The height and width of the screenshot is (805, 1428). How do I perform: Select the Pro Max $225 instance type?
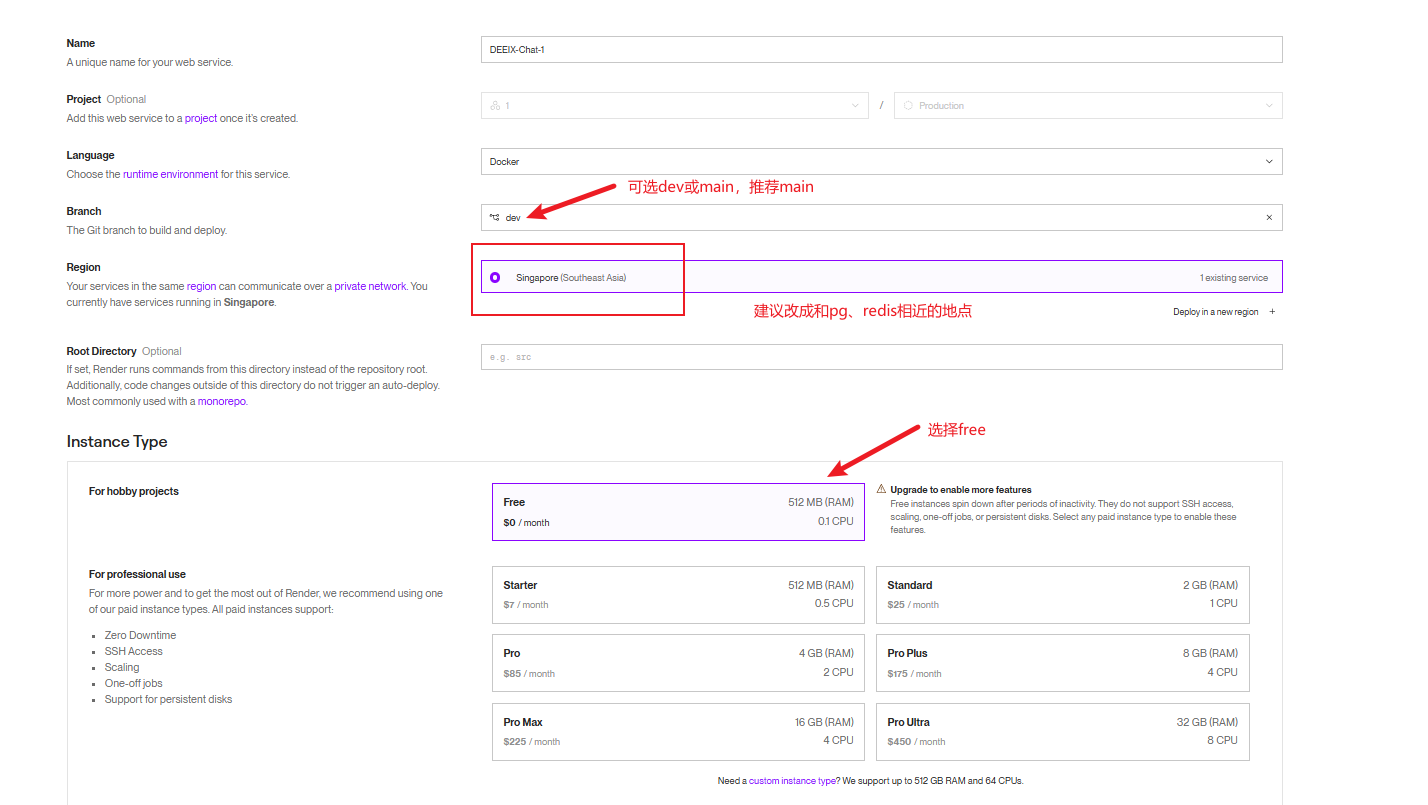coord(678,732)
